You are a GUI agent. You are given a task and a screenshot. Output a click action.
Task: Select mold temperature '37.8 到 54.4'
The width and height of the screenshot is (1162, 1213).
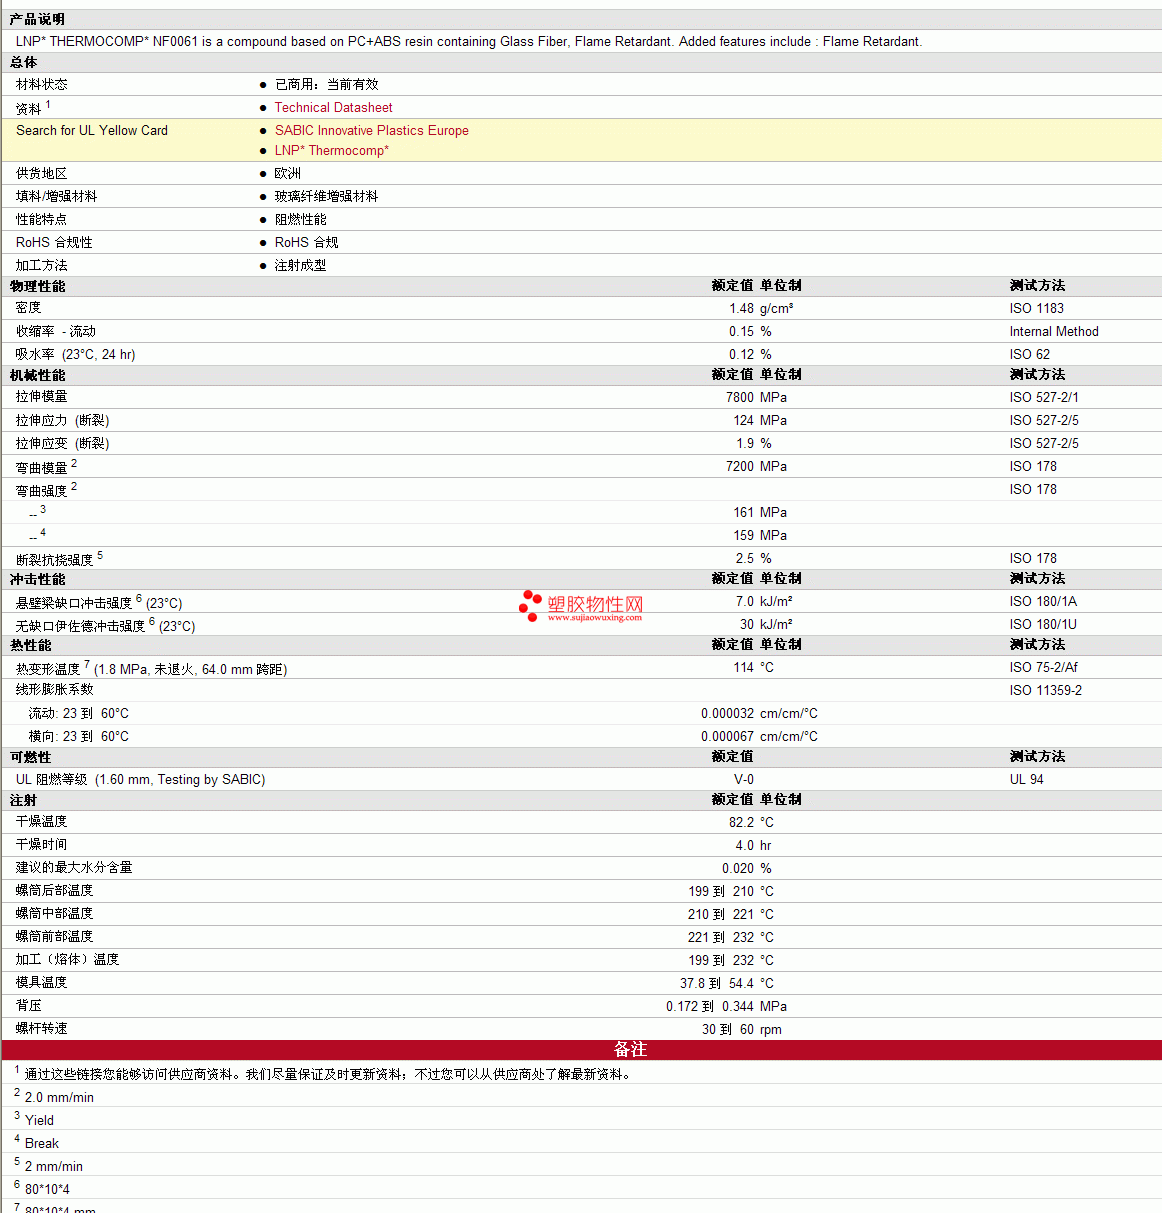717,984
